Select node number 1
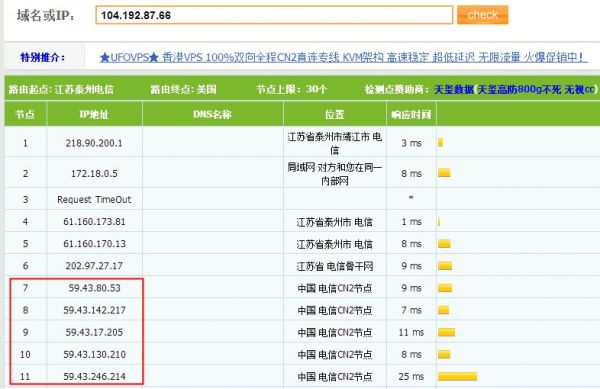Screen dimensions: 600x389 pos(25,143)
